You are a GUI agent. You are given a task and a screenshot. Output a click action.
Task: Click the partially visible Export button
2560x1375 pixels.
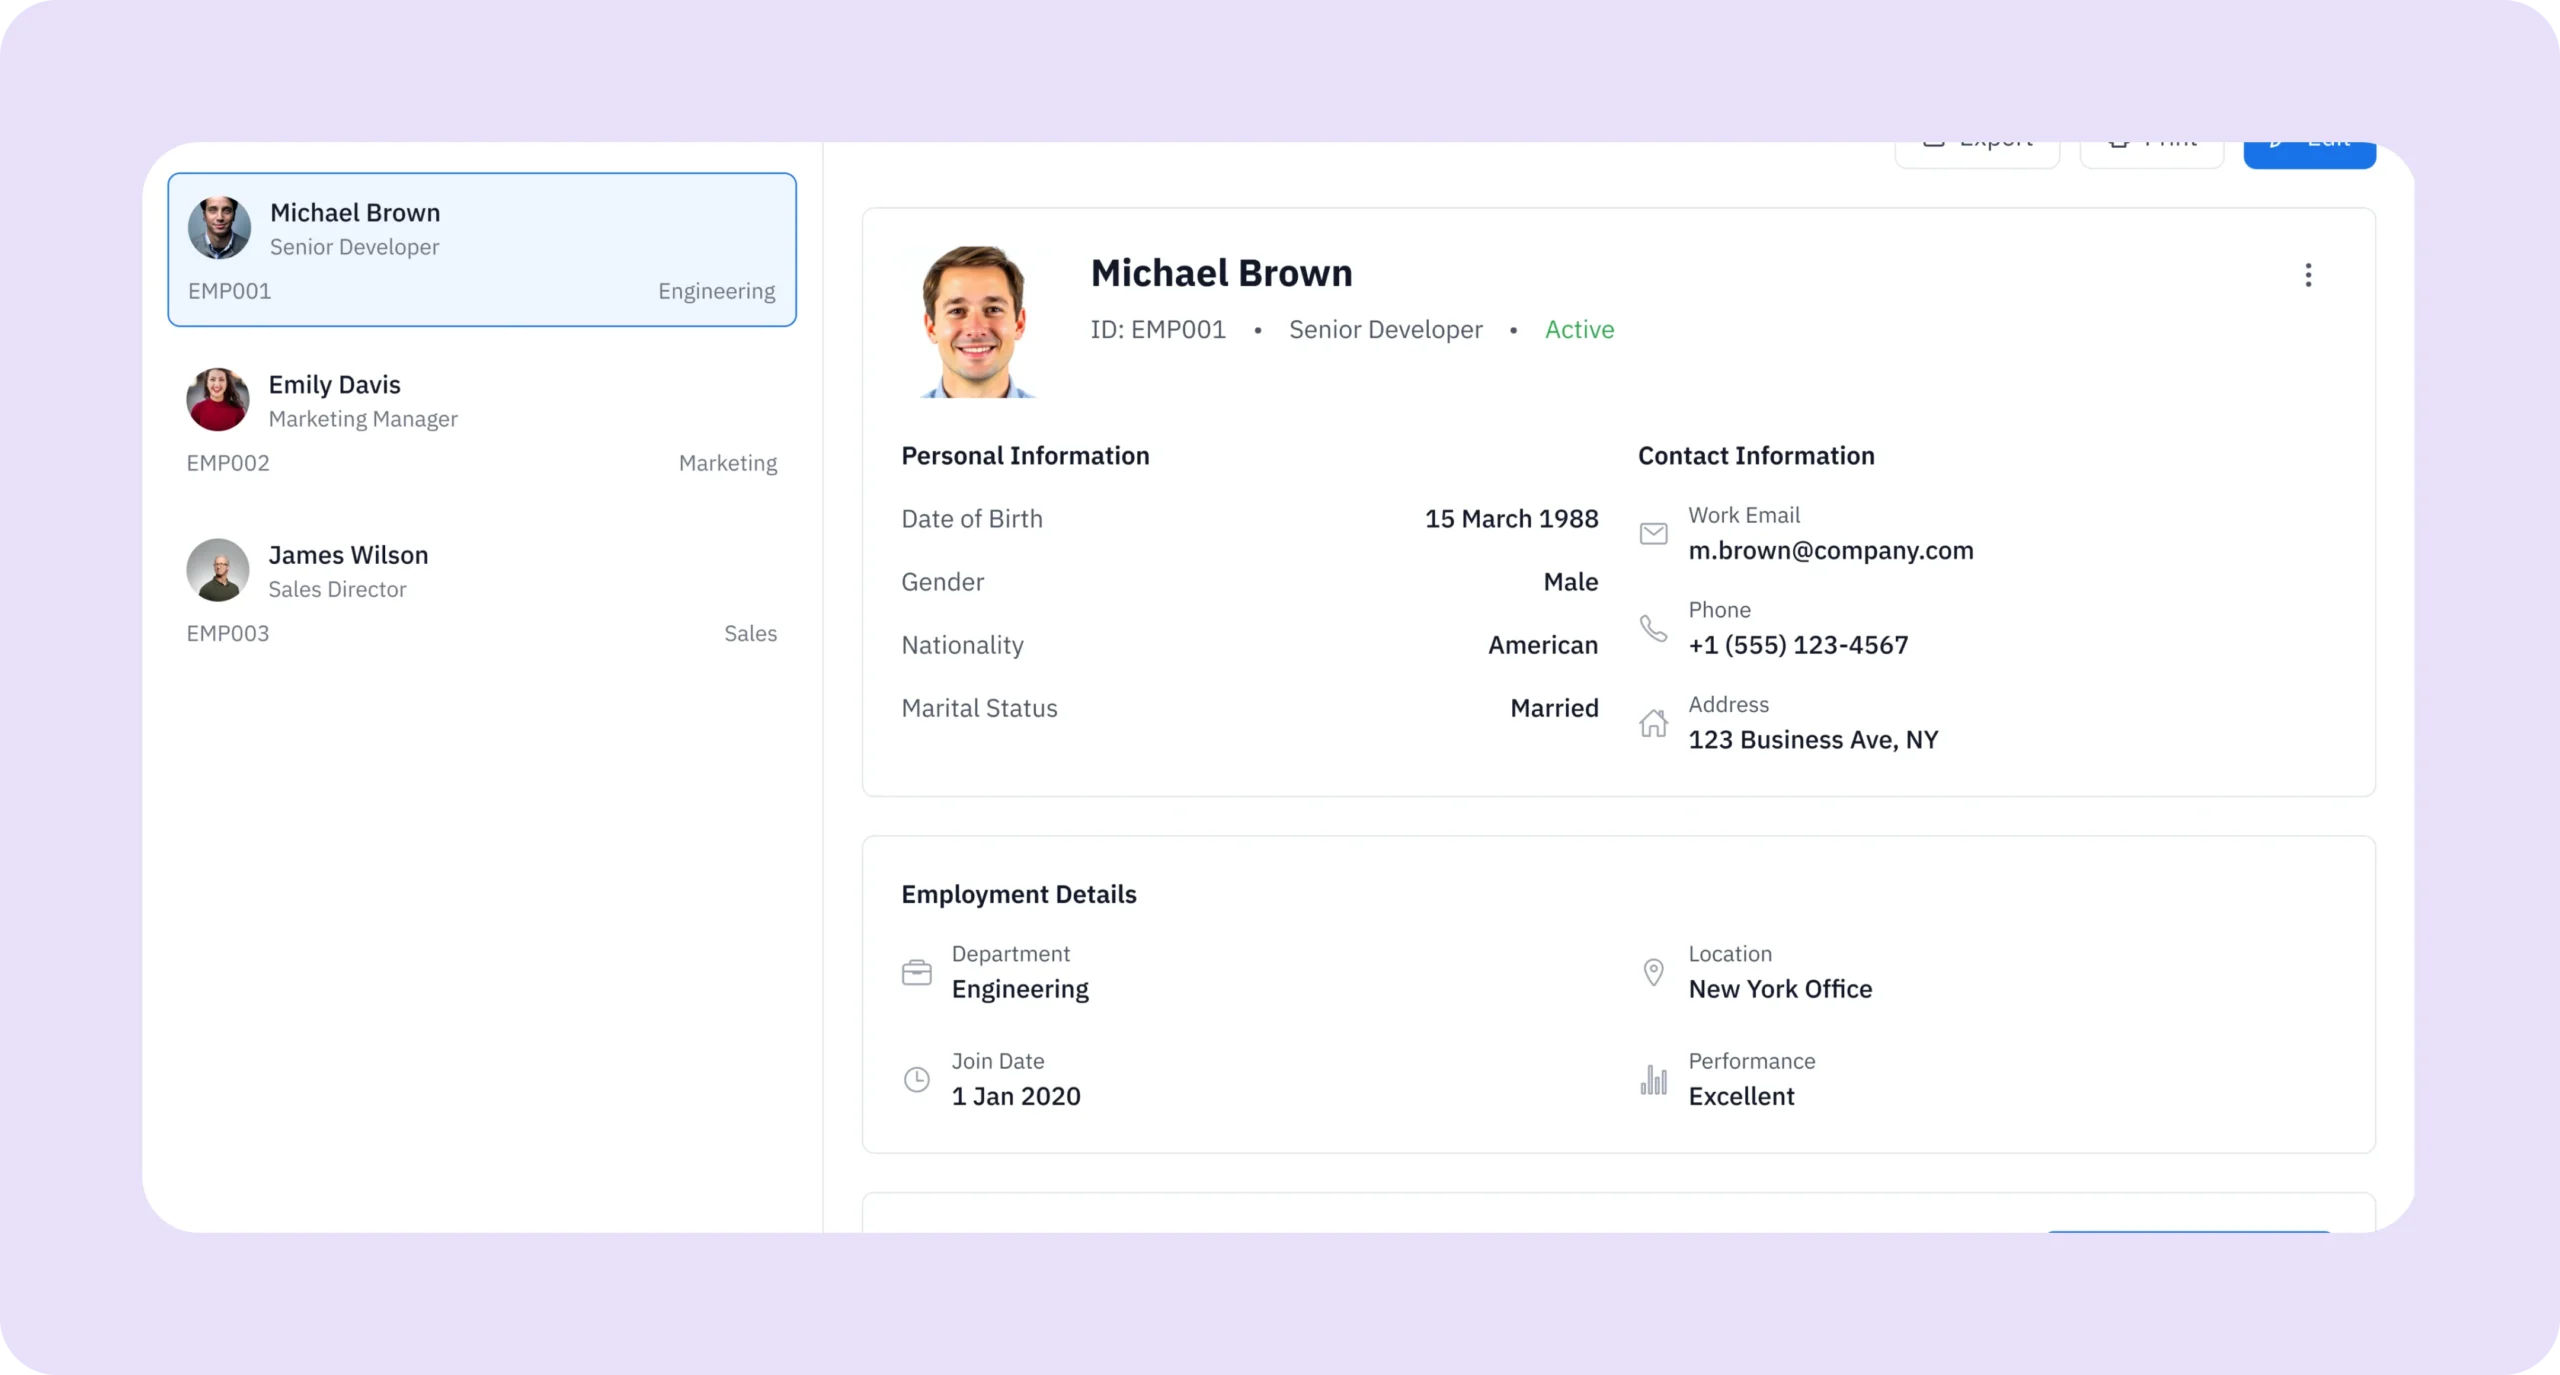tap(1976, 153)
